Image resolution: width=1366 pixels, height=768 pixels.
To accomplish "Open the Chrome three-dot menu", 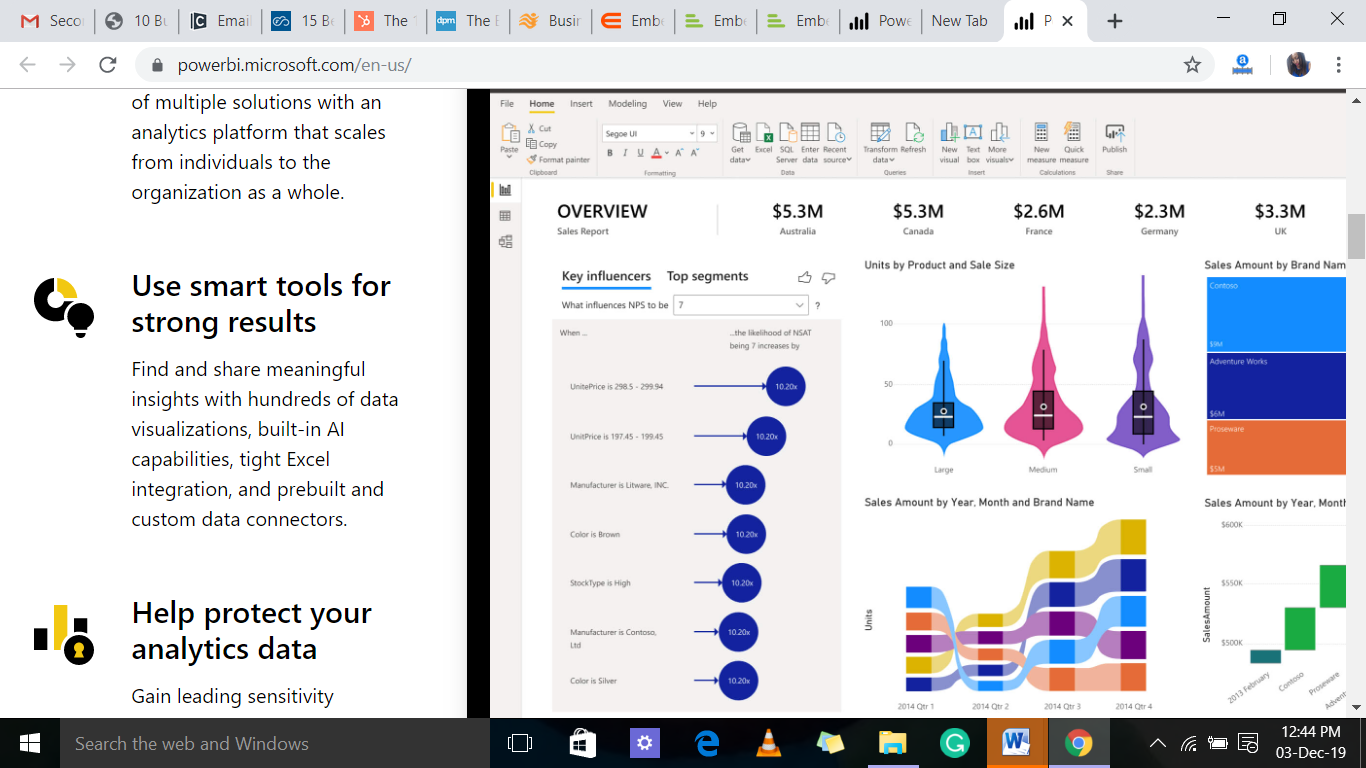I will coord(1338,65).
